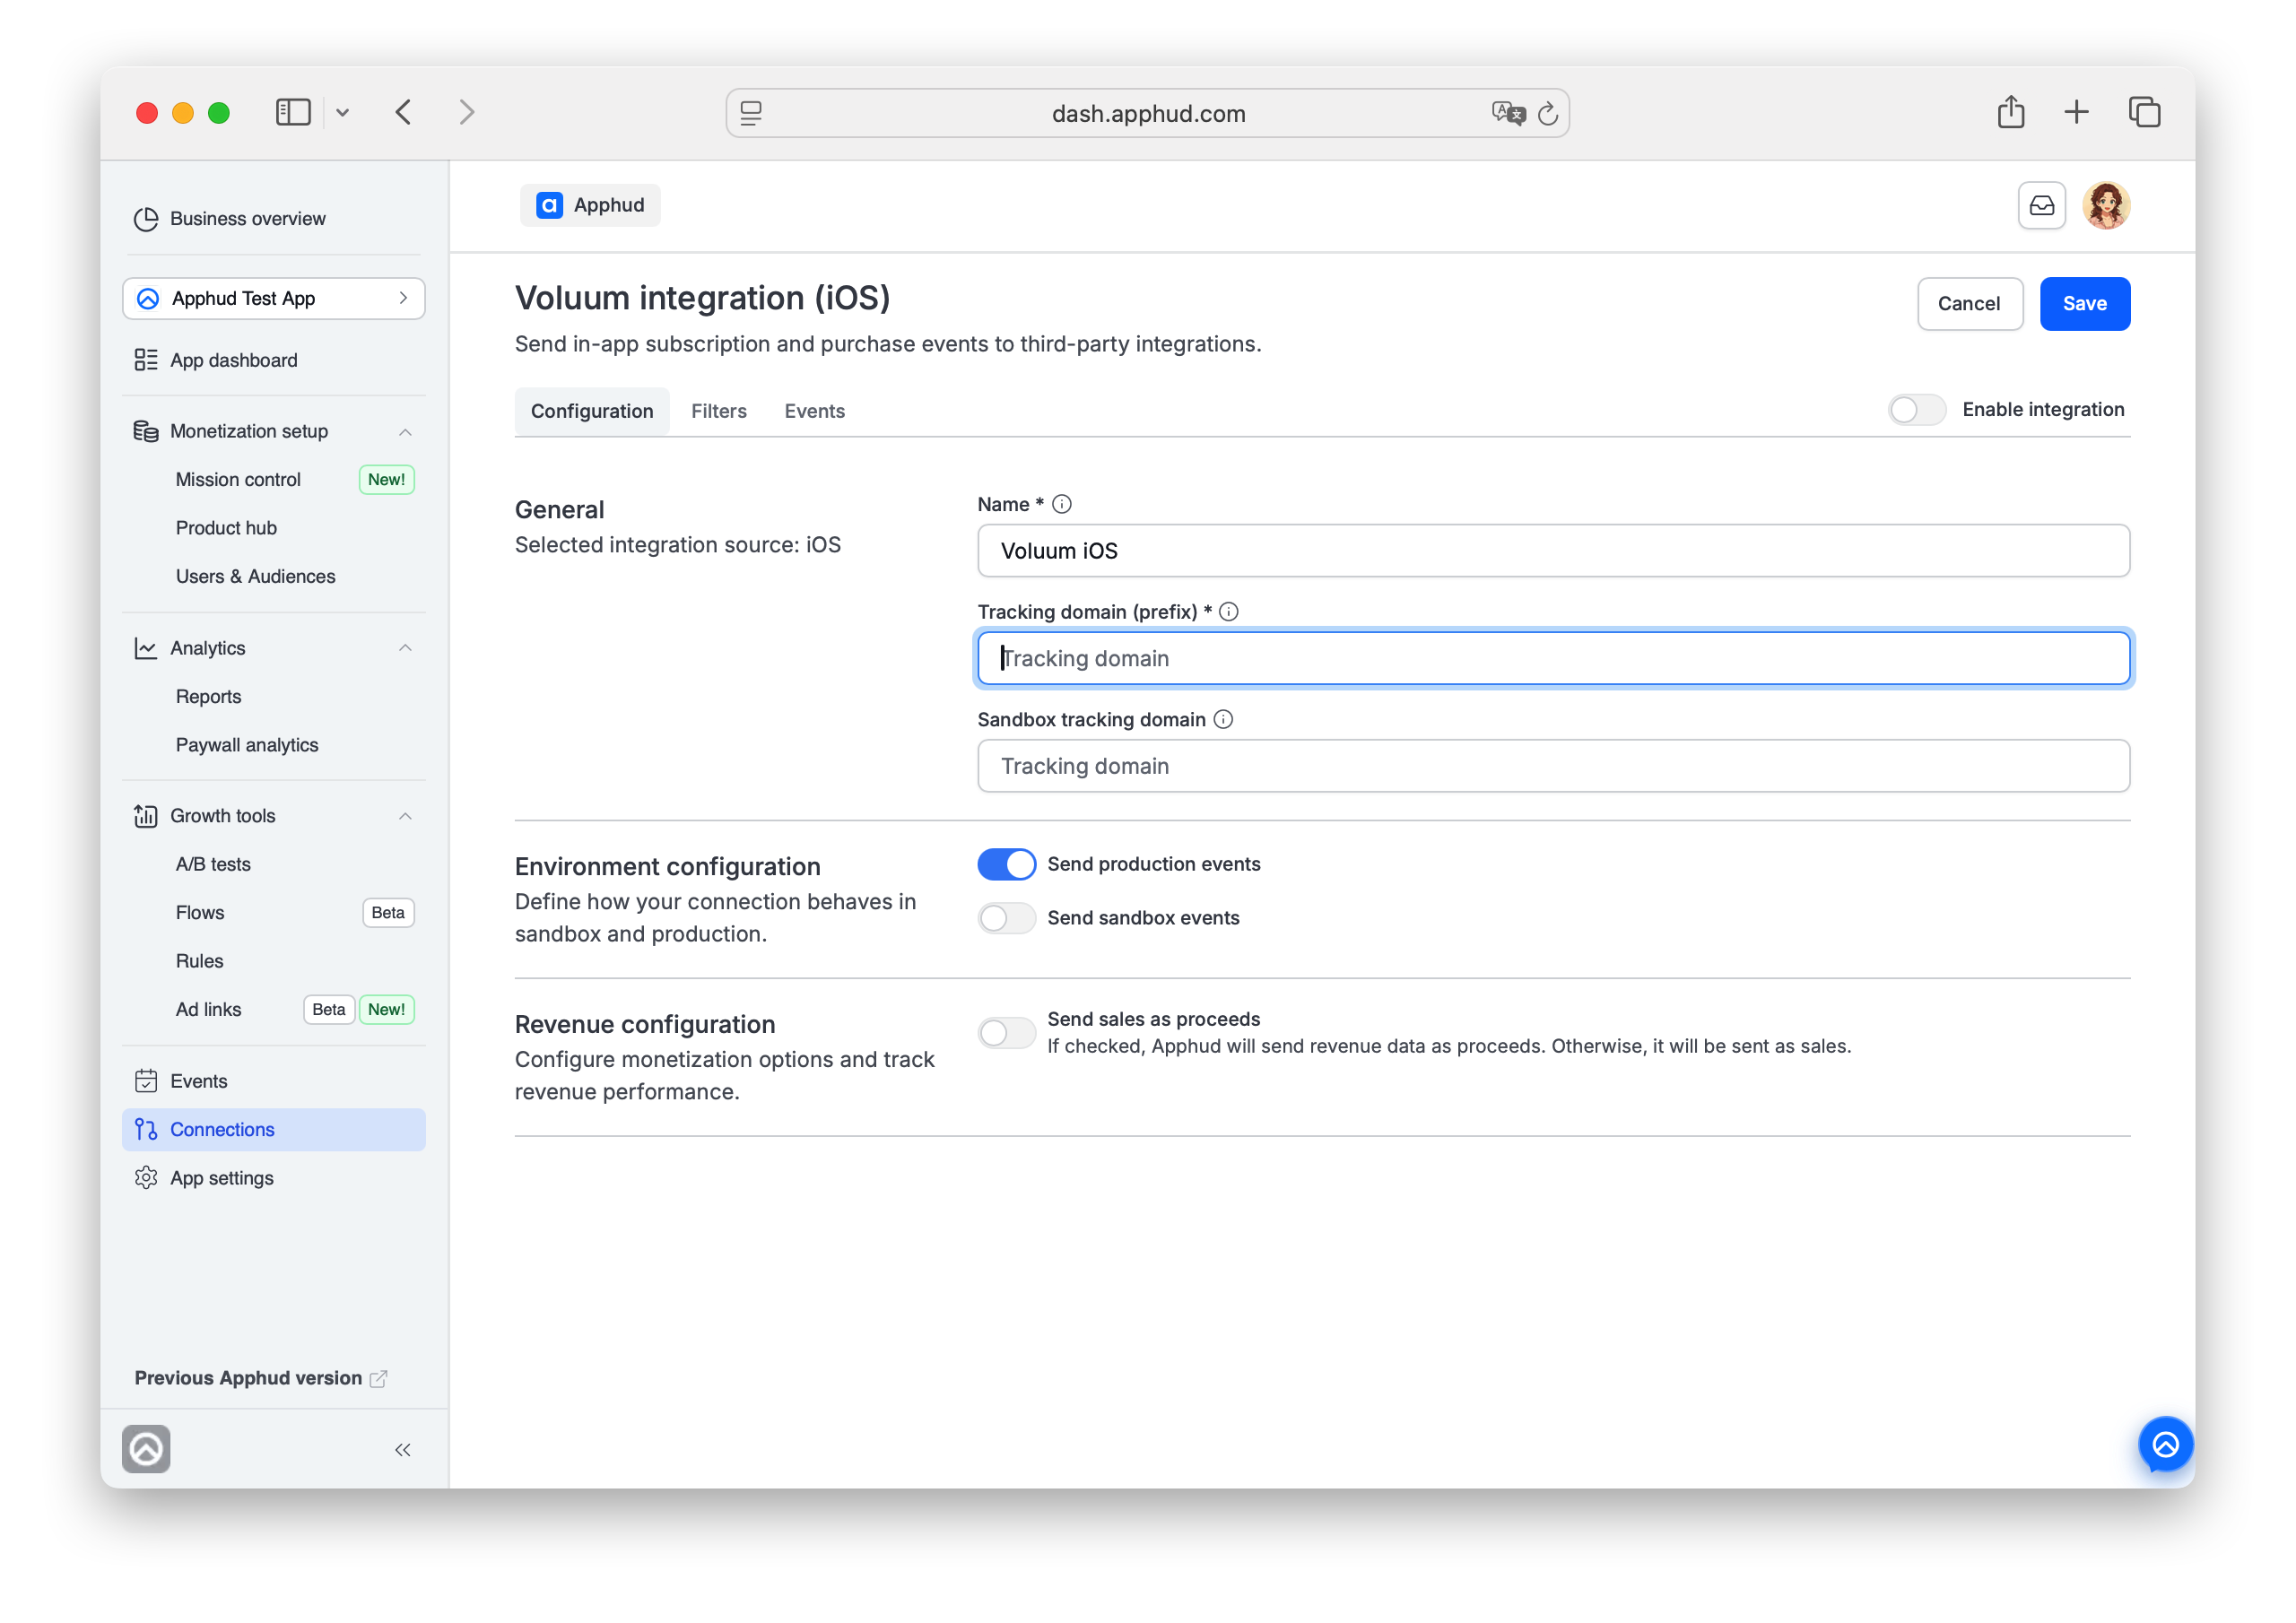This screenshot has height=1623, width=2296.
Task: Click the App settings gear icon
Action: coord(146,1178)
